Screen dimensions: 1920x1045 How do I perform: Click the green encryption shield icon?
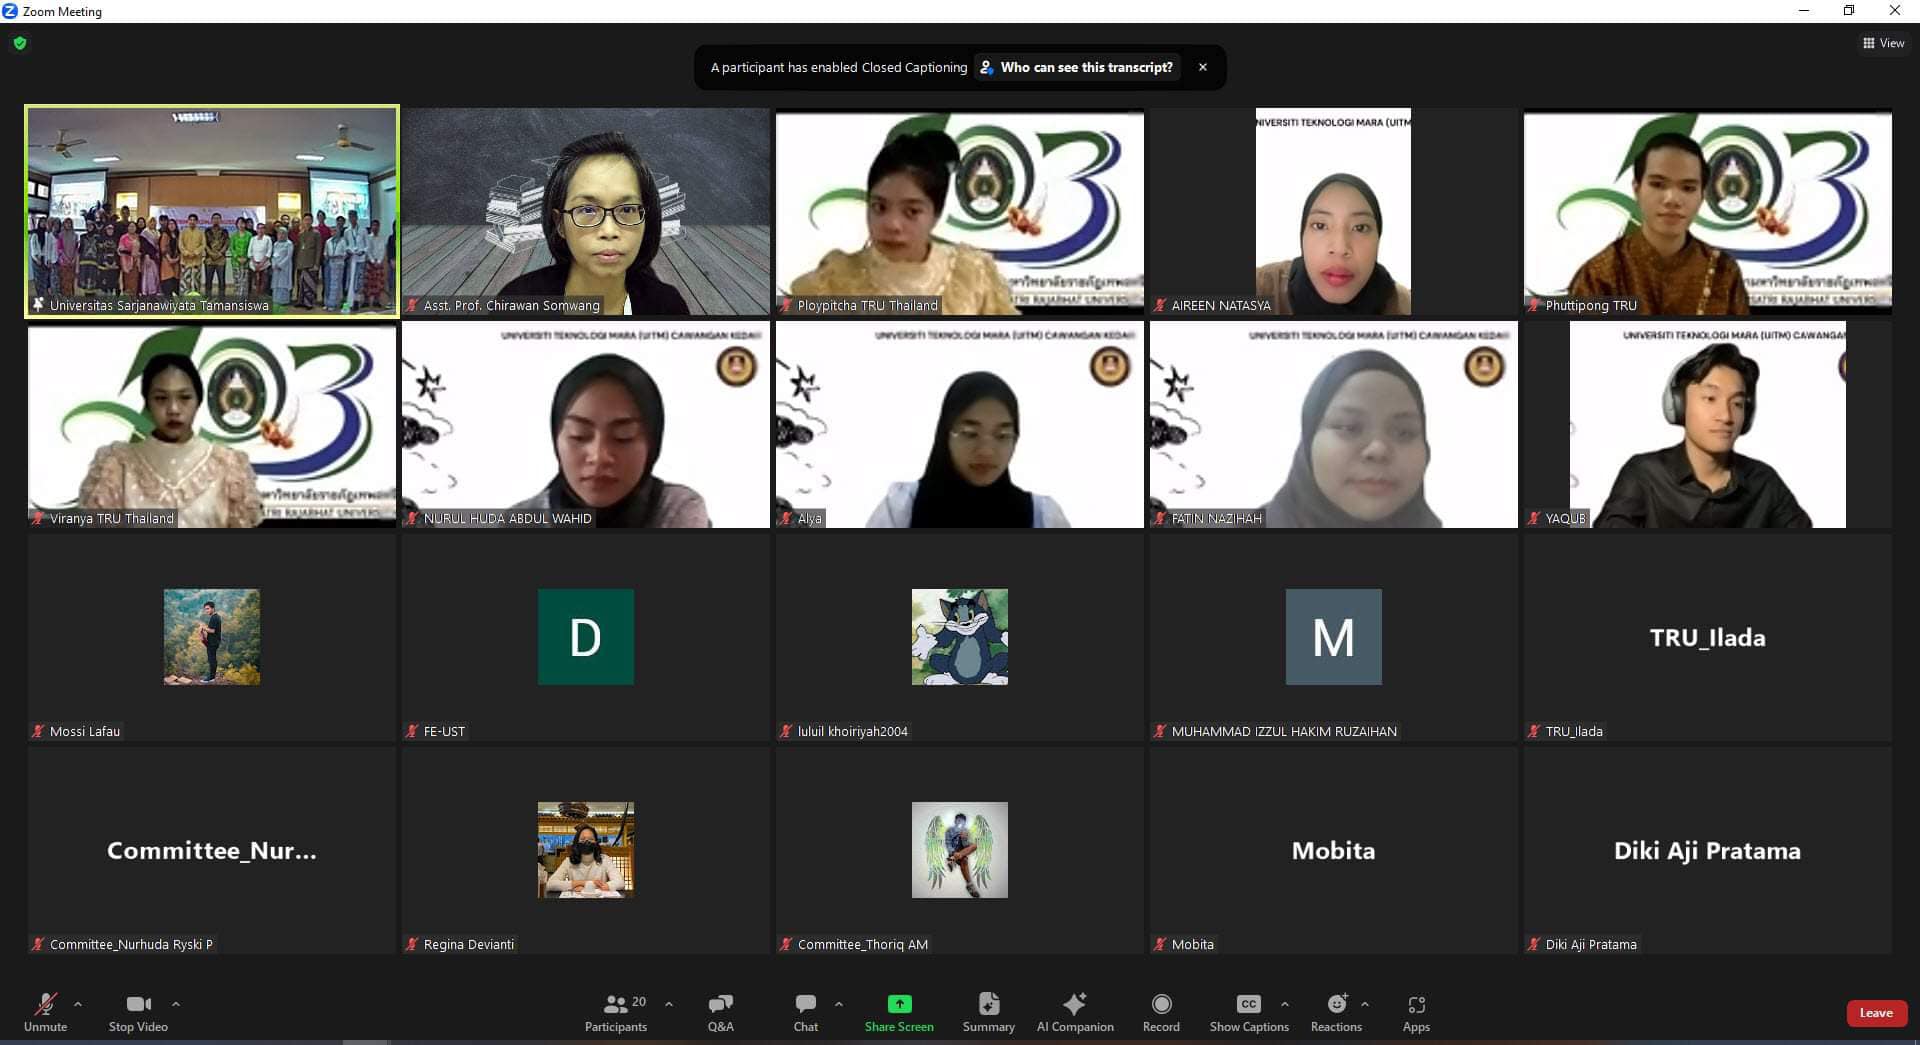point(20,43)
